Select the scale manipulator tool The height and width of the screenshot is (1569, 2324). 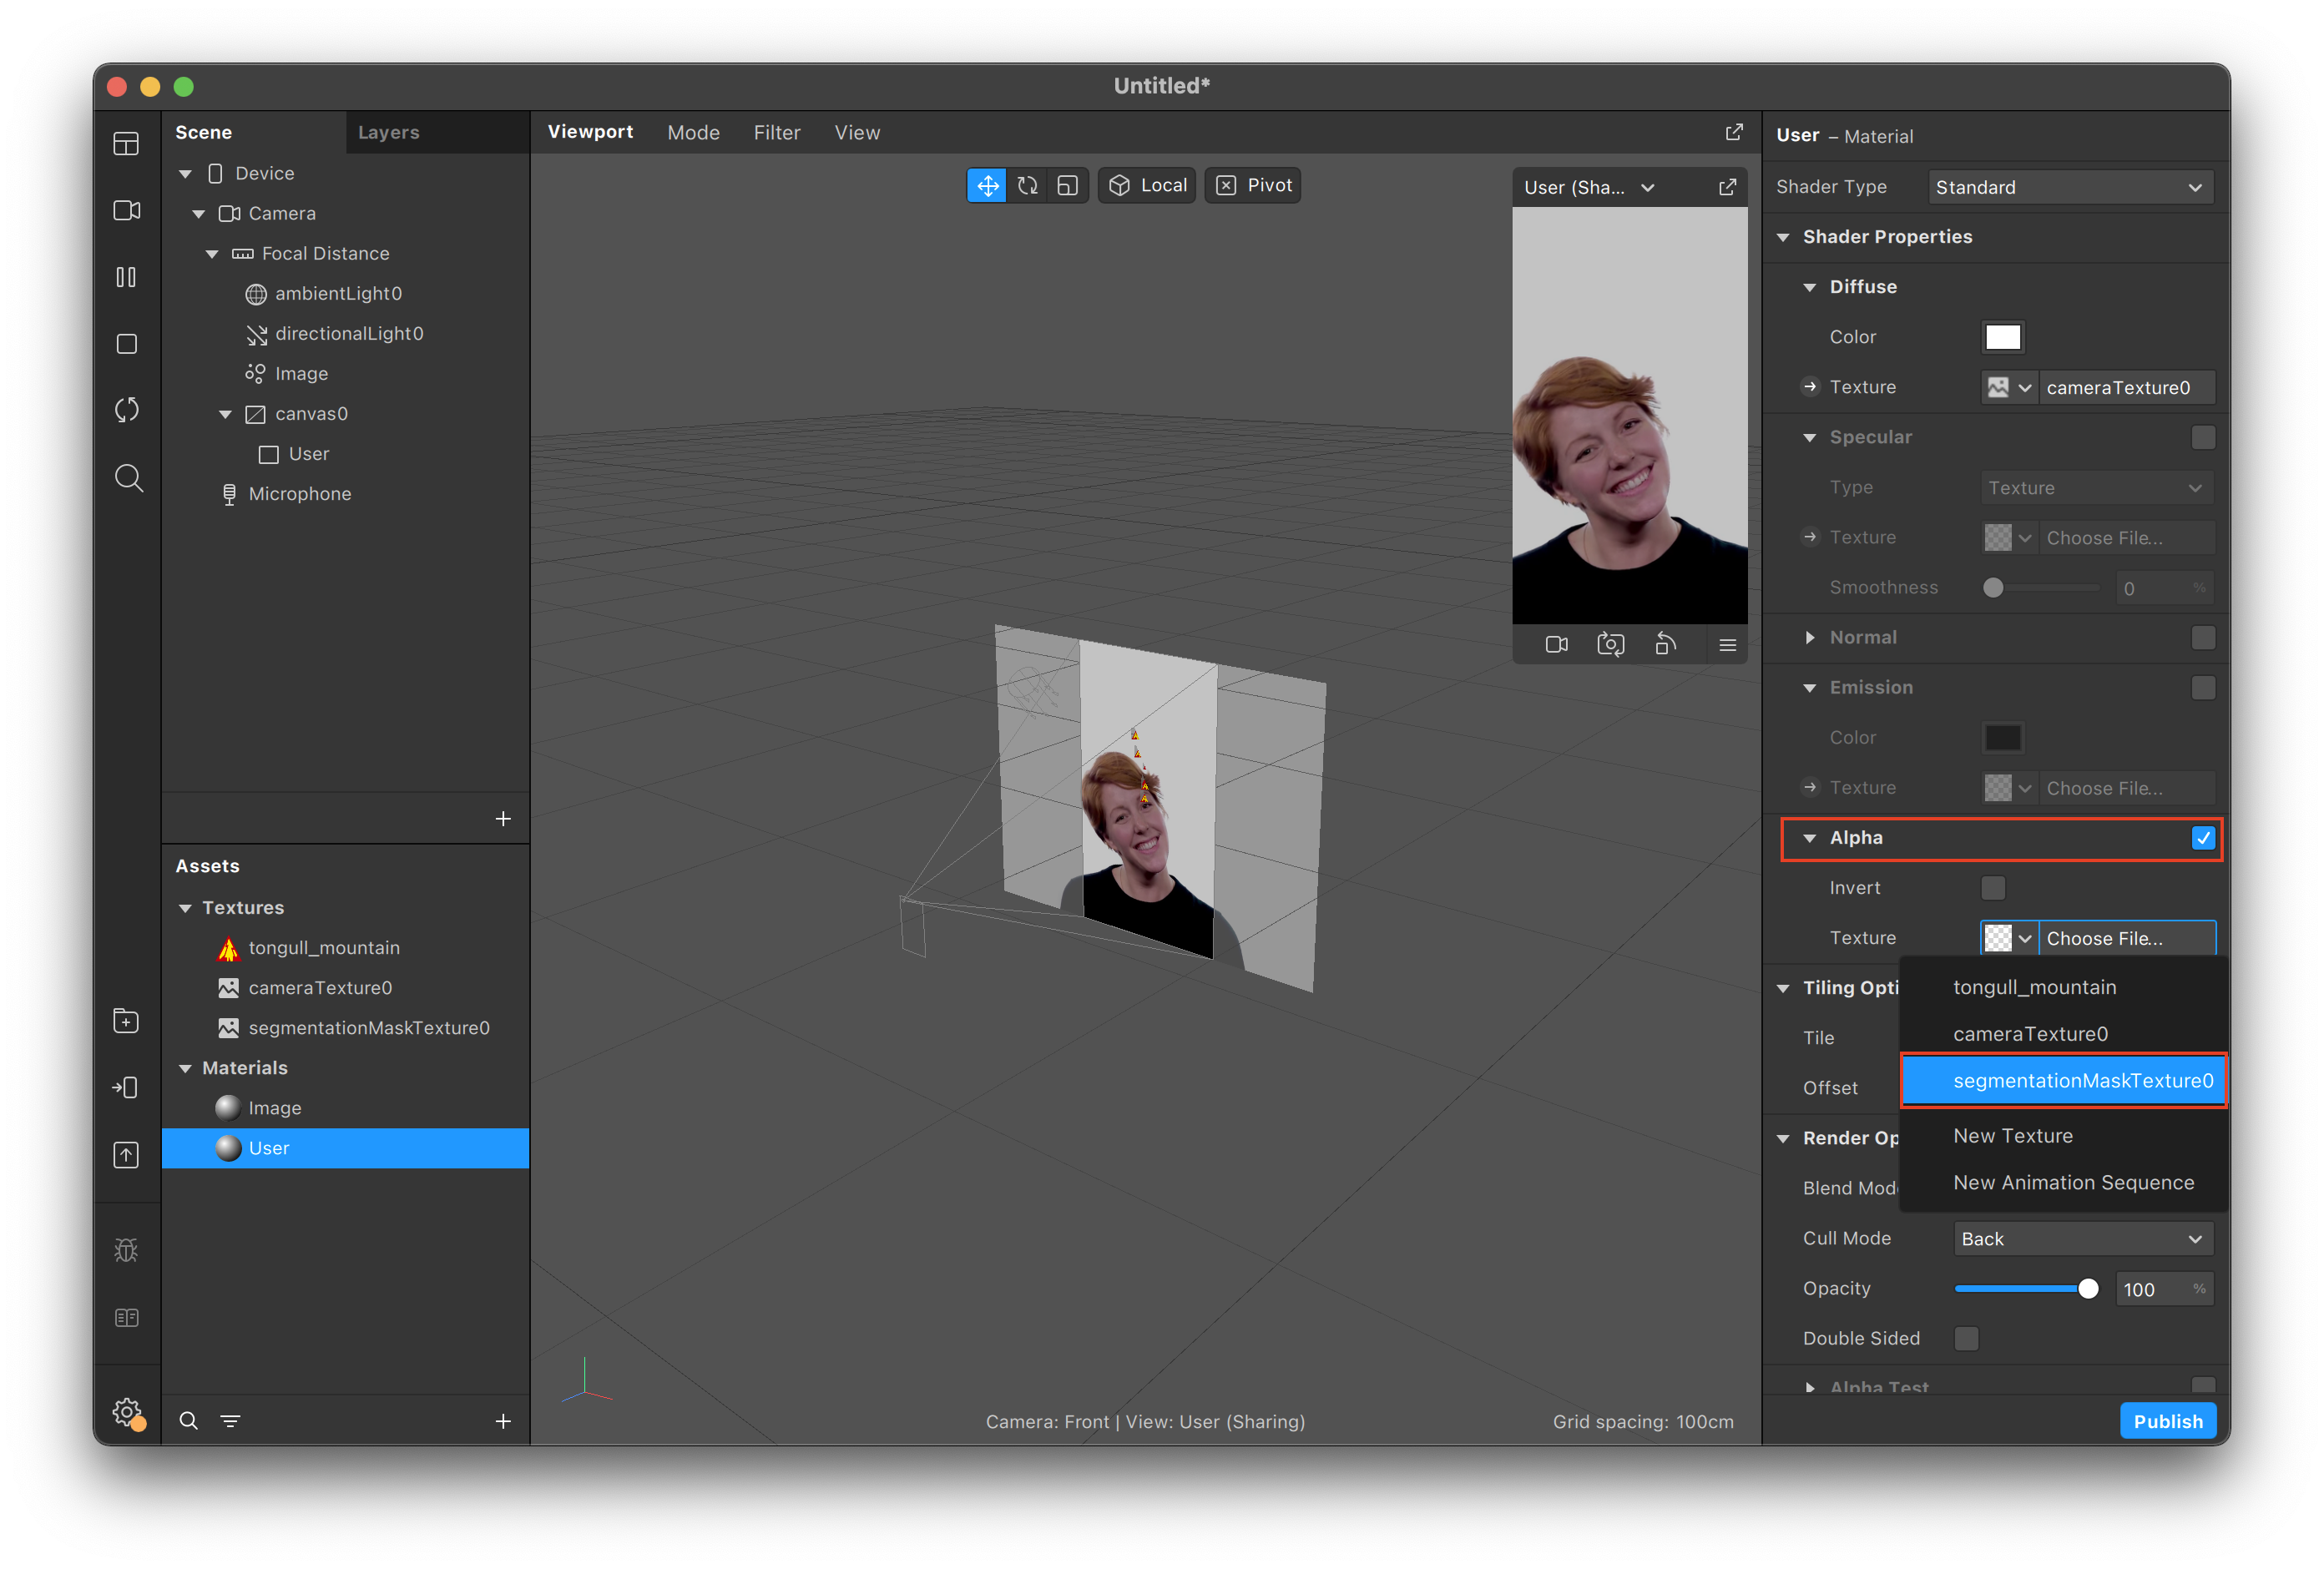coord(1067,186)
